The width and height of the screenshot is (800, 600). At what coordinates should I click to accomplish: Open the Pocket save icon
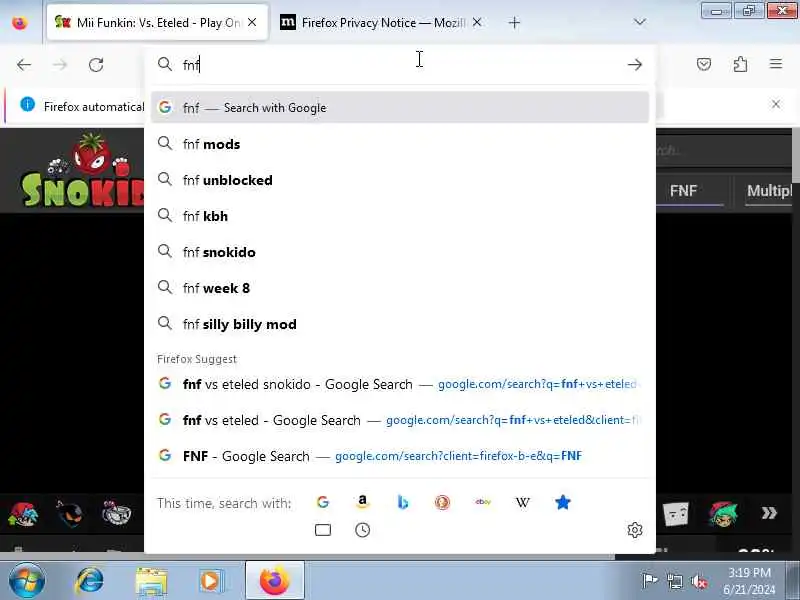(704, 64)
